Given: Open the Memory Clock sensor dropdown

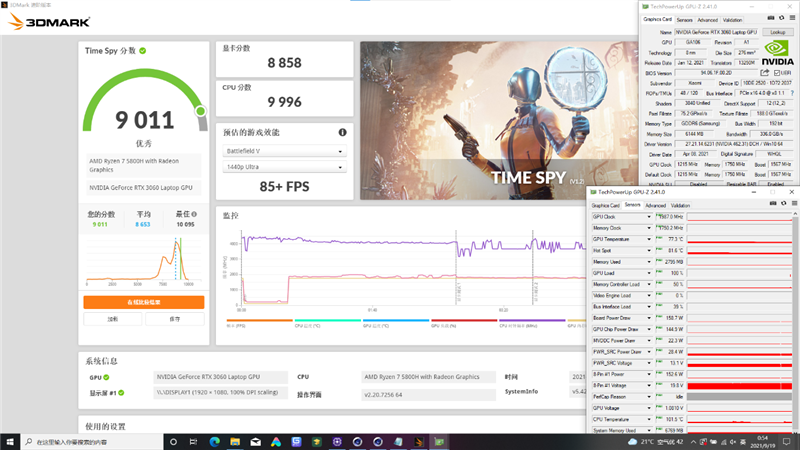Looking at the screenshot, I should [x=649, y=228].
